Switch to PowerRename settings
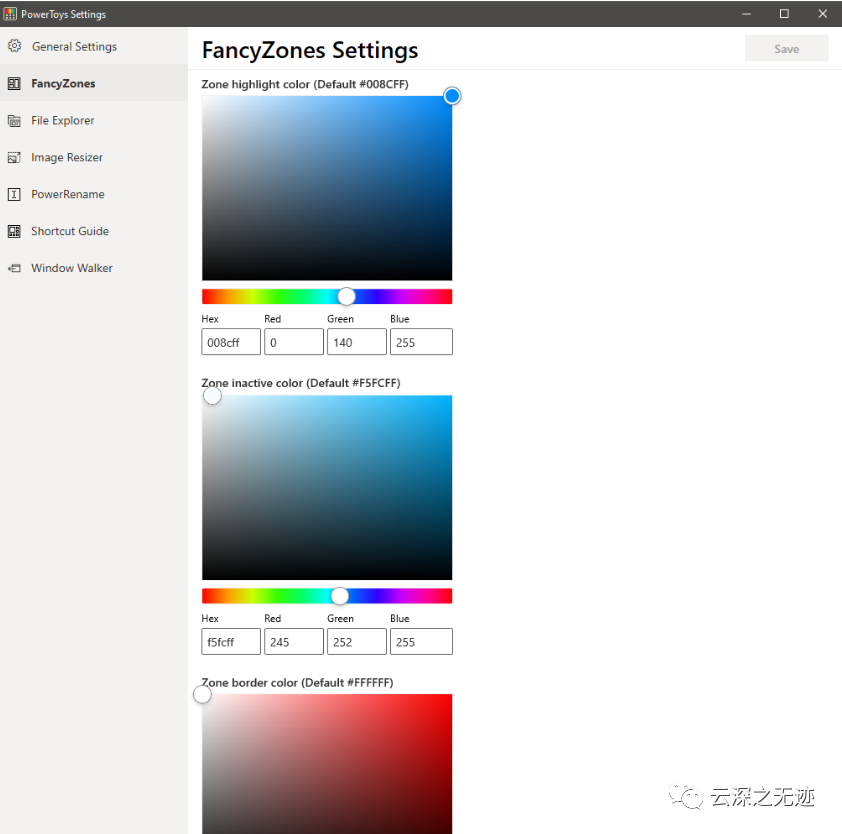The height and width of the screenshot is (834, 842). 94,194
